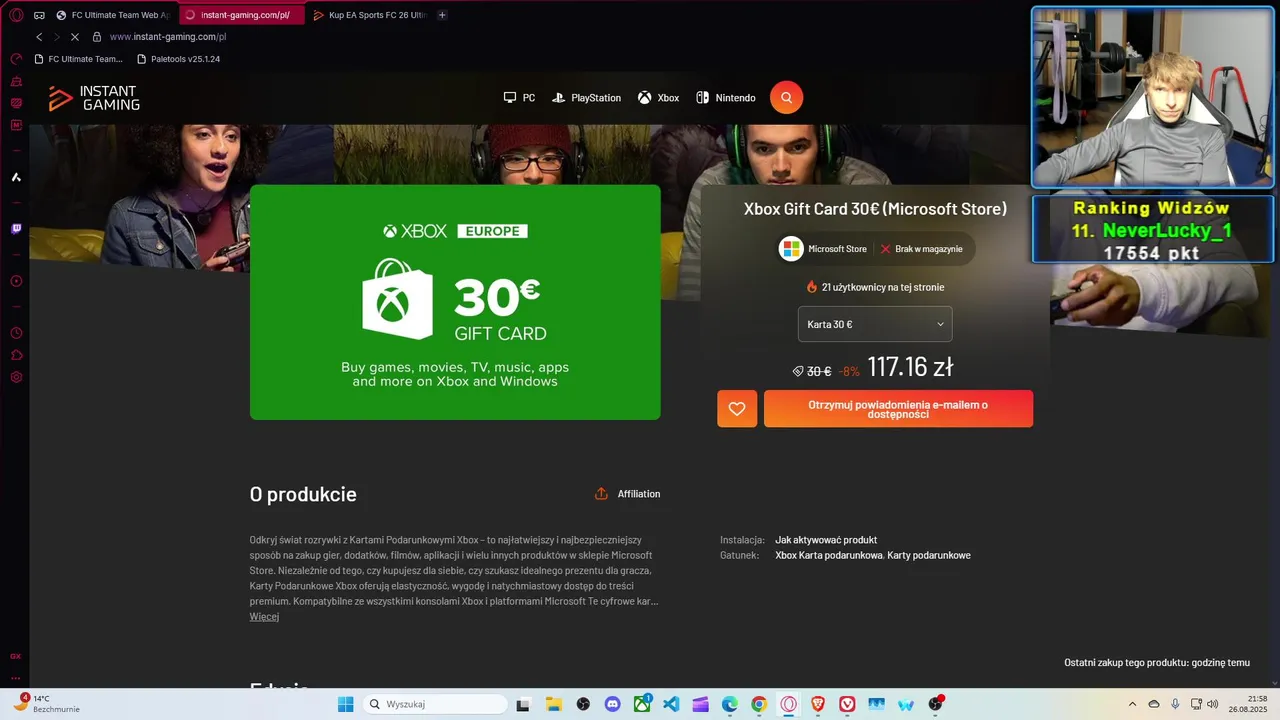The image size is (1280, 720).
Task: Click the Xbox 30€ gift card image
Action: point(455,302)
